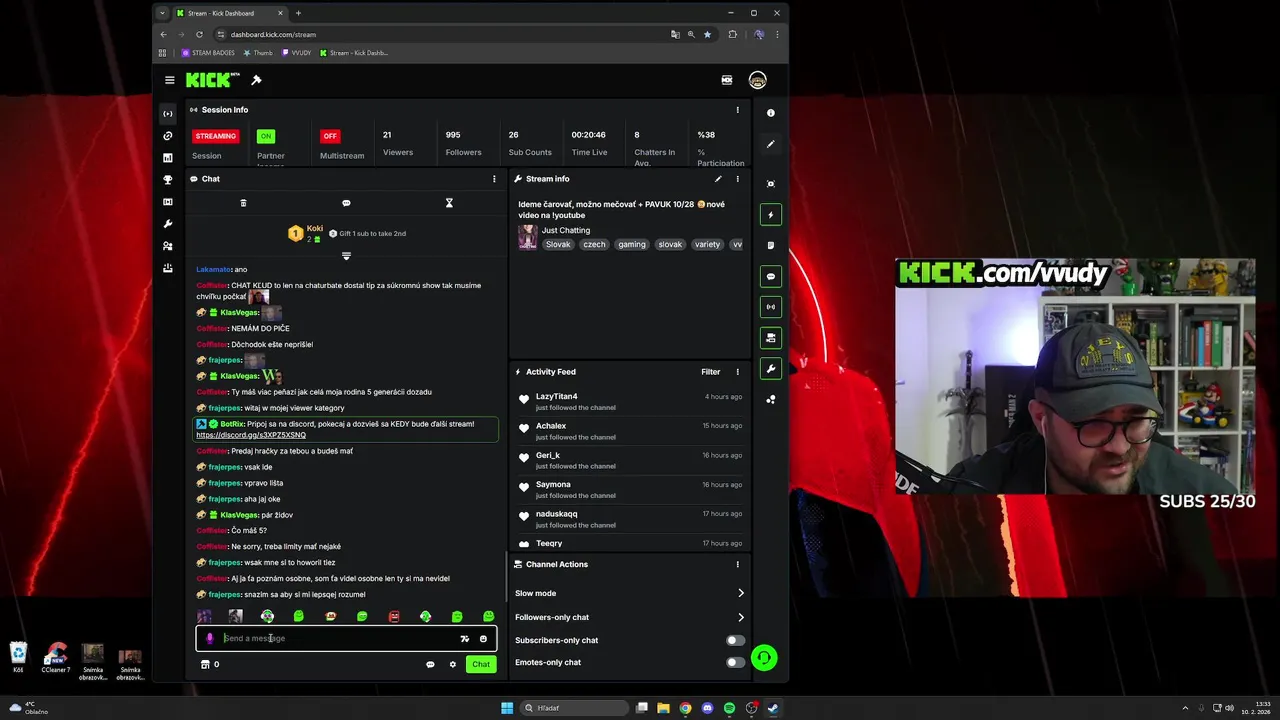Screen dimensions: 1280x720
Task: Open the stream section in left sidebar
Action: tap(168, 113)
